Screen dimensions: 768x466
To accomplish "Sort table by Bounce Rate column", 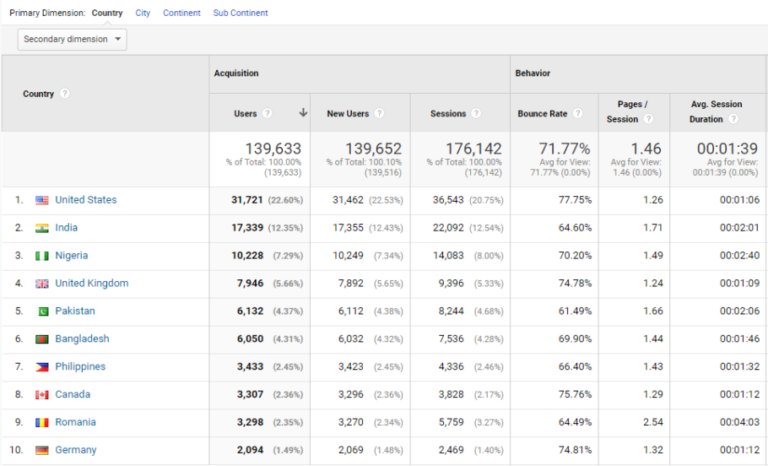I will tap(542, 114).
